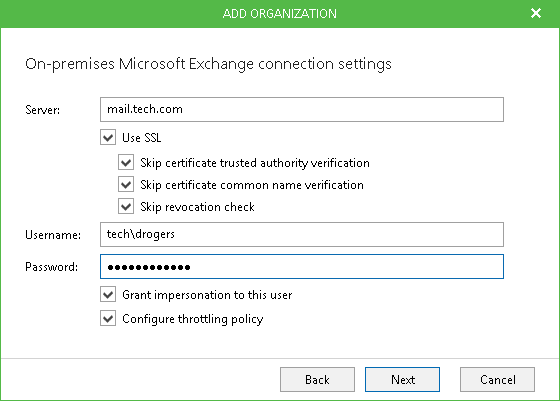Screen dimensions: 560x401
Task: Click the Password label text
Action: (x=51, y=267)
